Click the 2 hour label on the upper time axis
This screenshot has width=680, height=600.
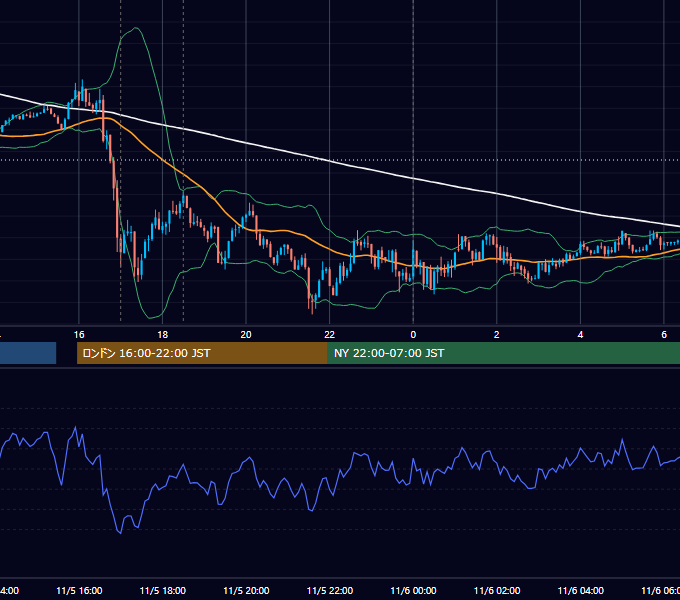(x=497, y=335)
